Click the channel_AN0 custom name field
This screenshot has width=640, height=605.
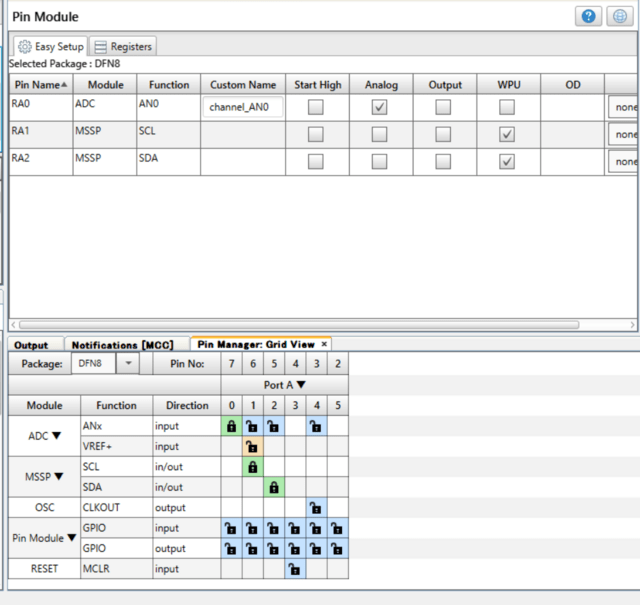coord(243,107)
